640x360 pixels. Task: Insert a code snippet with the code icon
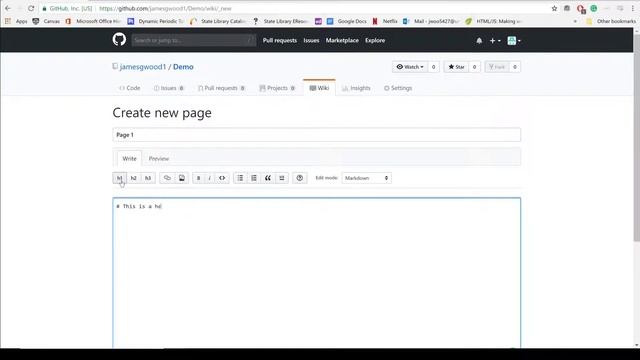point(222,178)
